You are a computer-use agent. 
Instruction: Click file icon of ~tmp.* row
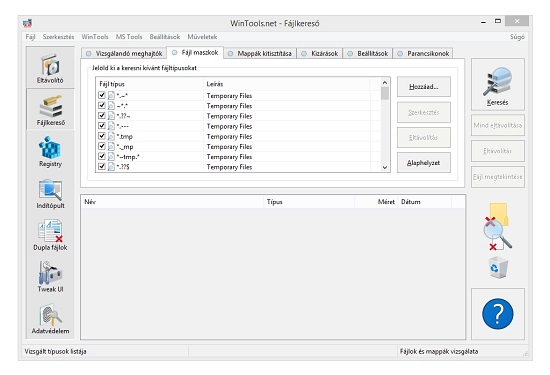(x=111, y=156)
